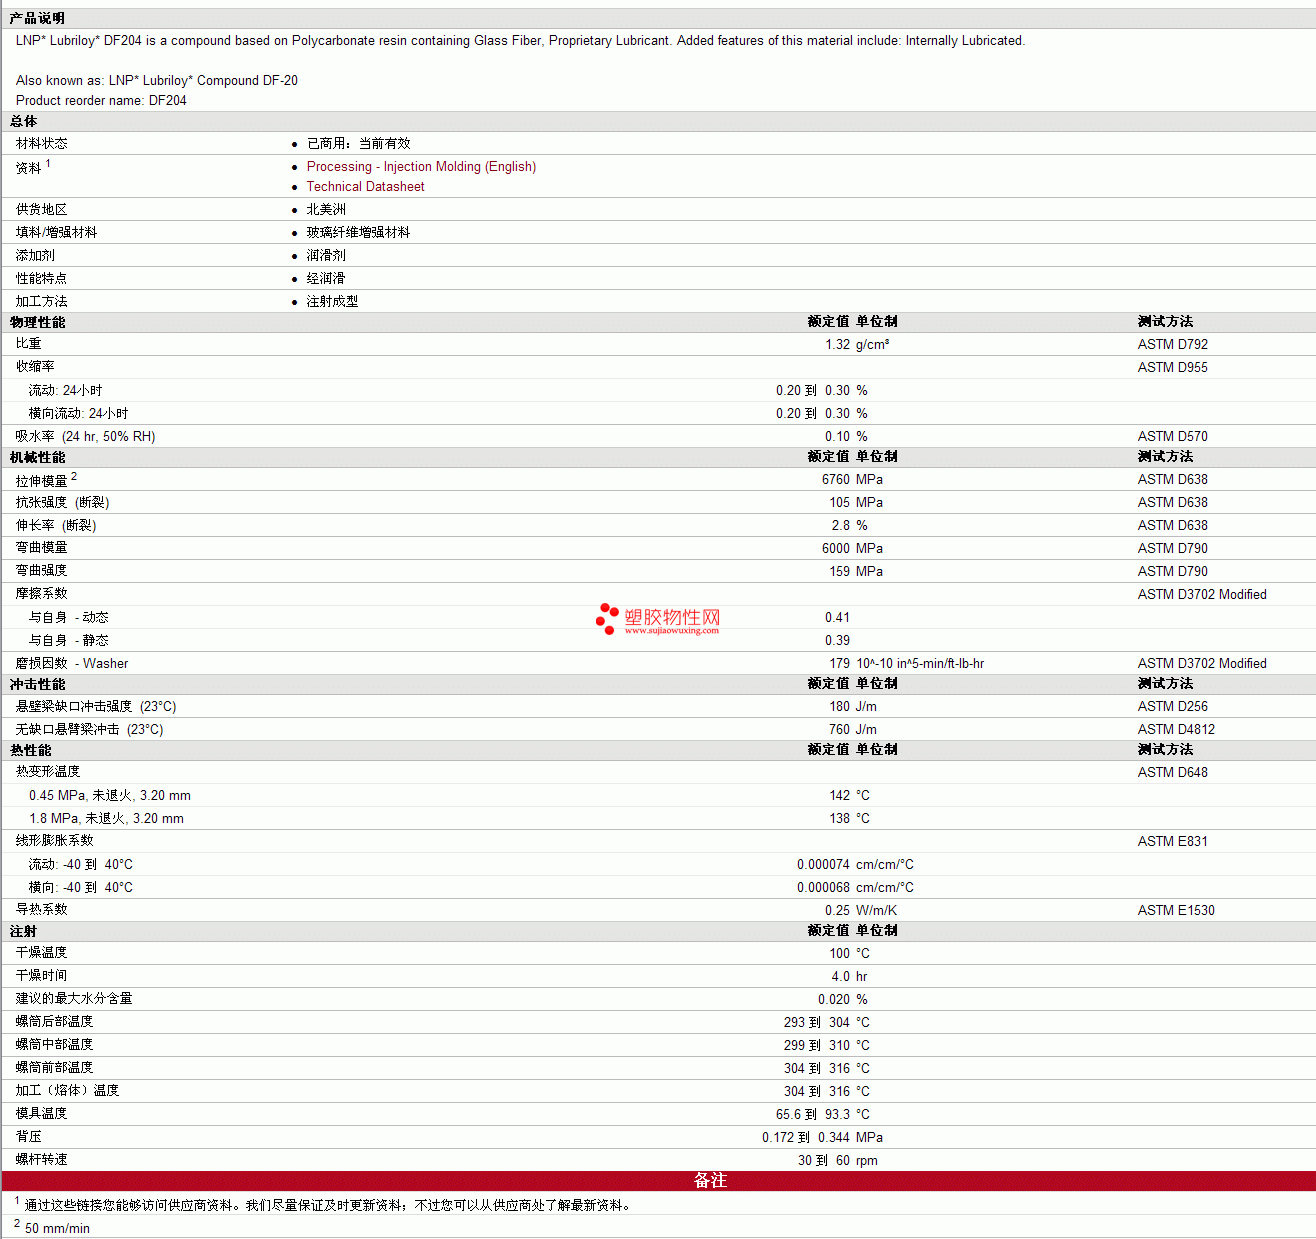Click ASTM D638 in the 伸长率 row

[x=1173, y=526]
